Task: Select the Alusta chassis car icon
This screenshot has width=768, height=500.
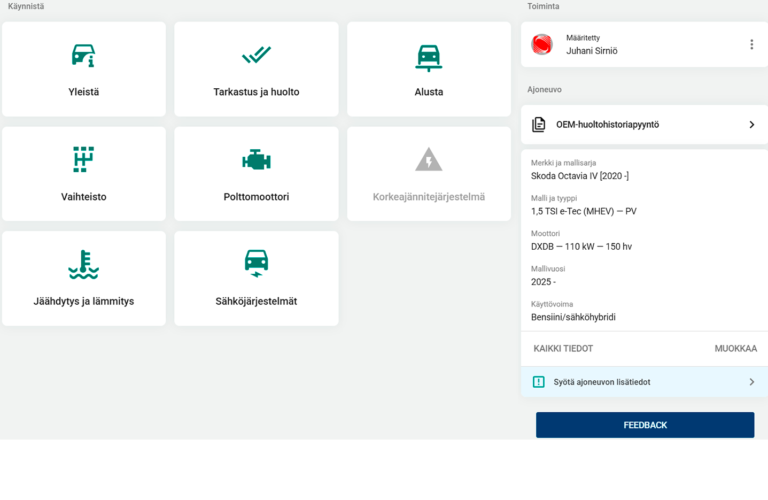Action: [x=429, y=58]
